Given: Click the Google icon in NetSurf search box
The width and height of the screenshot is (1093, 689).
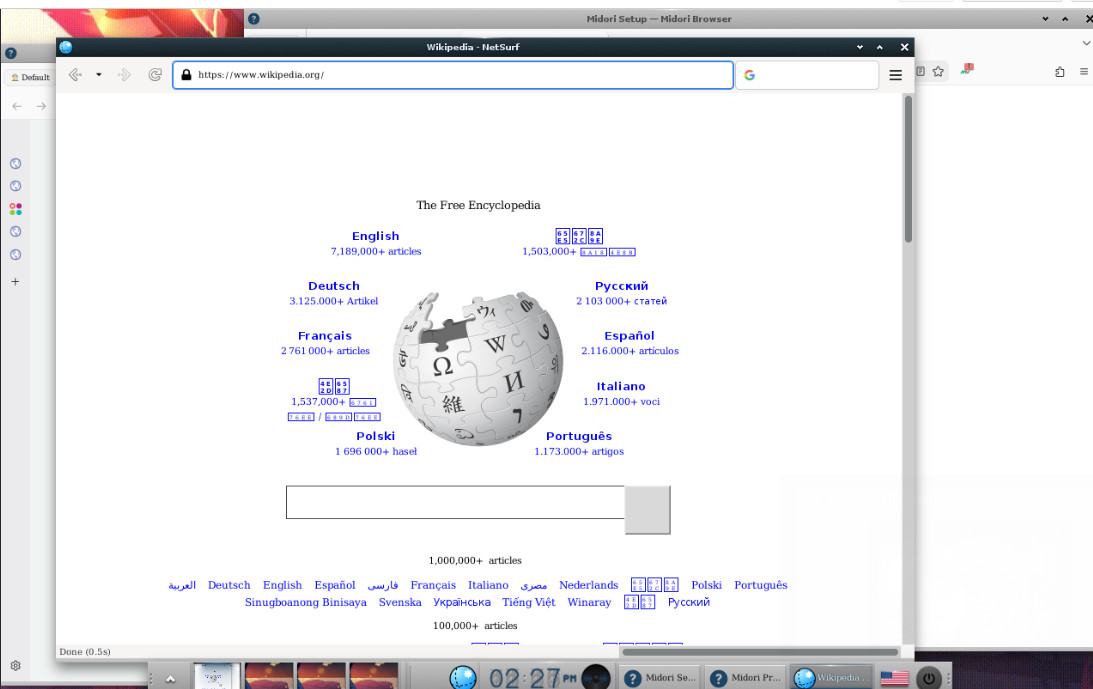Looking at the screenshot, I should 749,75.
